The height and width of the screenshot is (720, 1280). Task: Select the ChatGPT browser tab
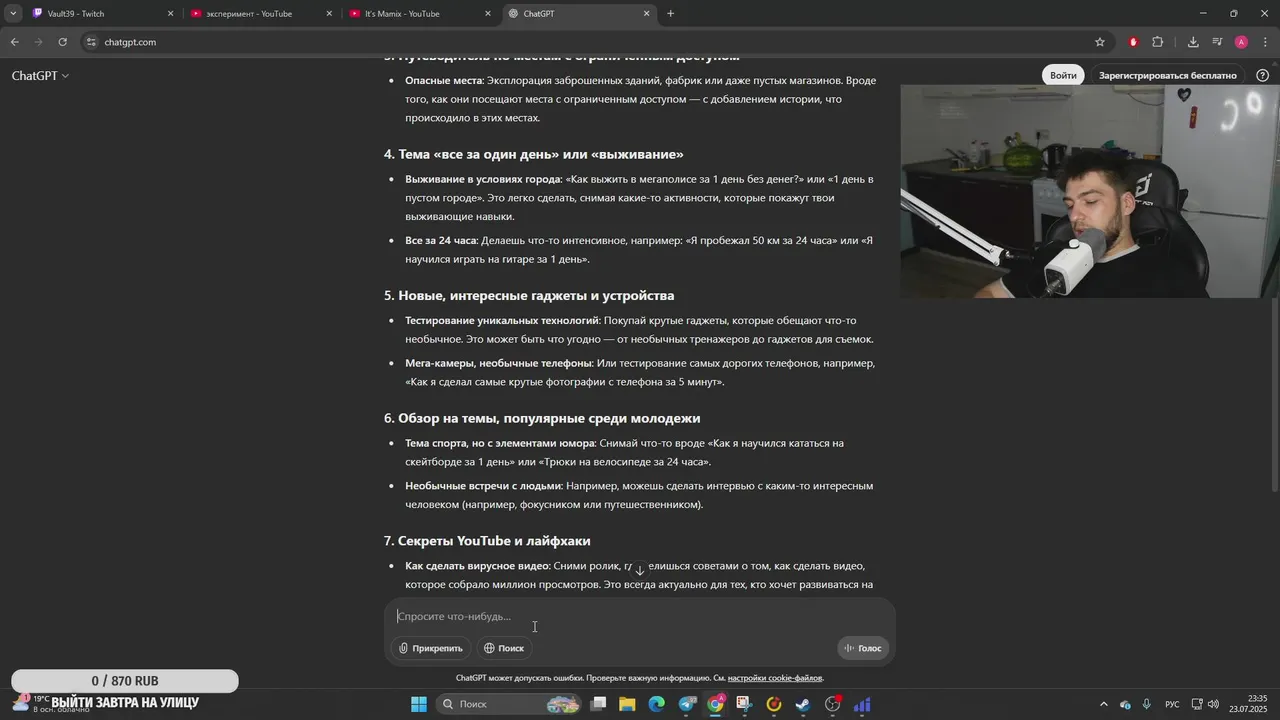click(x=579, y=14)
